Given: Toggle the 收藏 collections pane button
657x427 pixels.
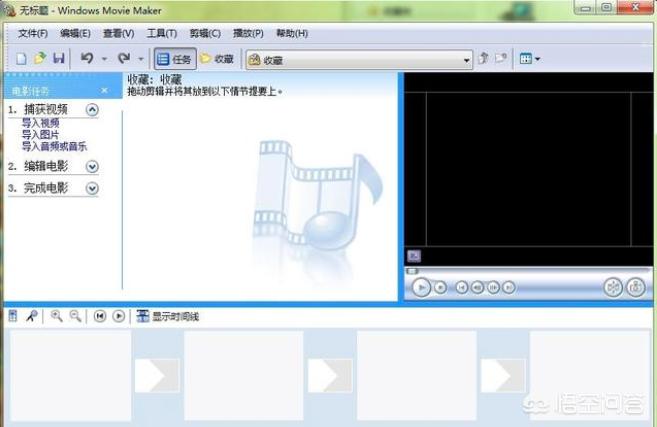Looking at the screenshot, I should [217, 59].
